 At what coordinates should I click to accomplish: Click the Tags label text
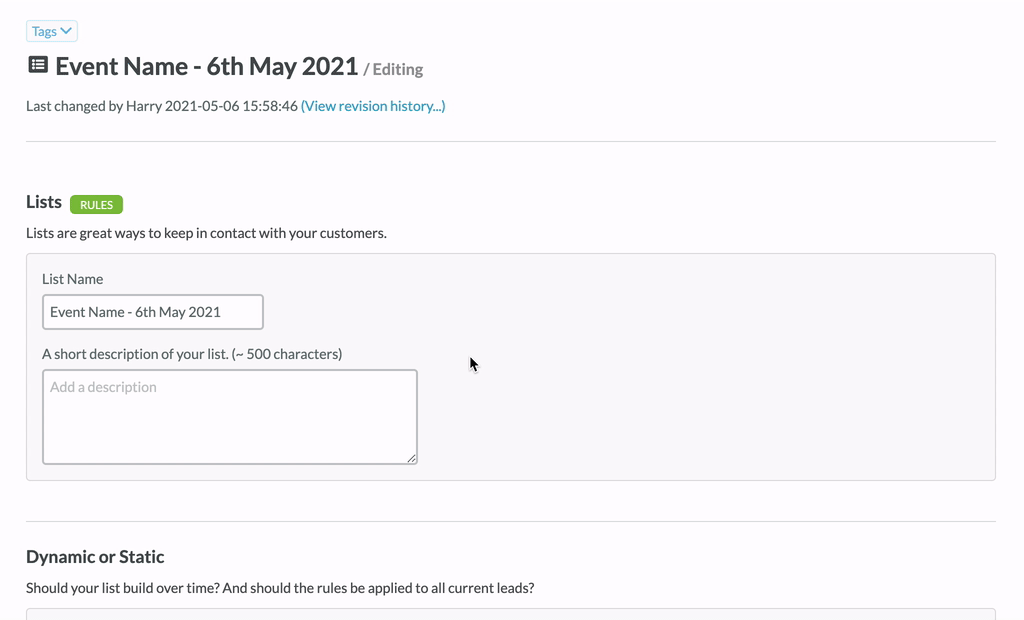(44, 31)
